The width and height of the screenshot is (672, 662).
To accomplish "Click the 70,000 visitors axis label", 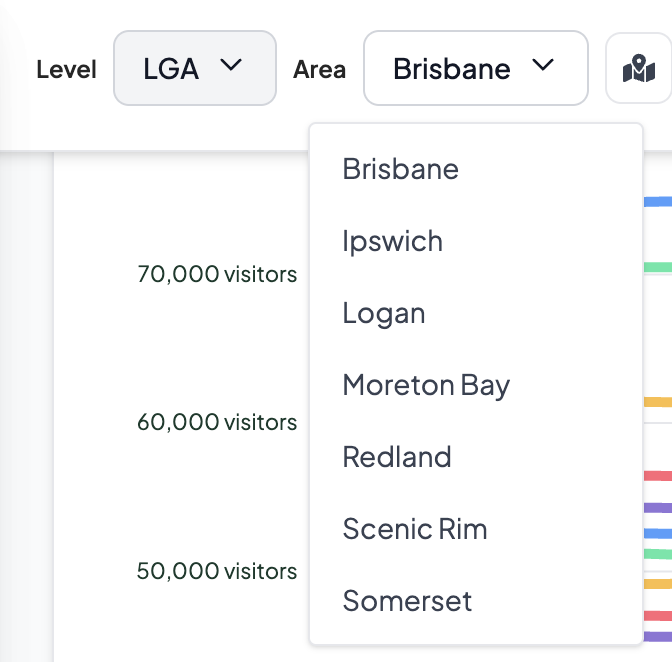I will pyautogui.click(x=217, y=274).
